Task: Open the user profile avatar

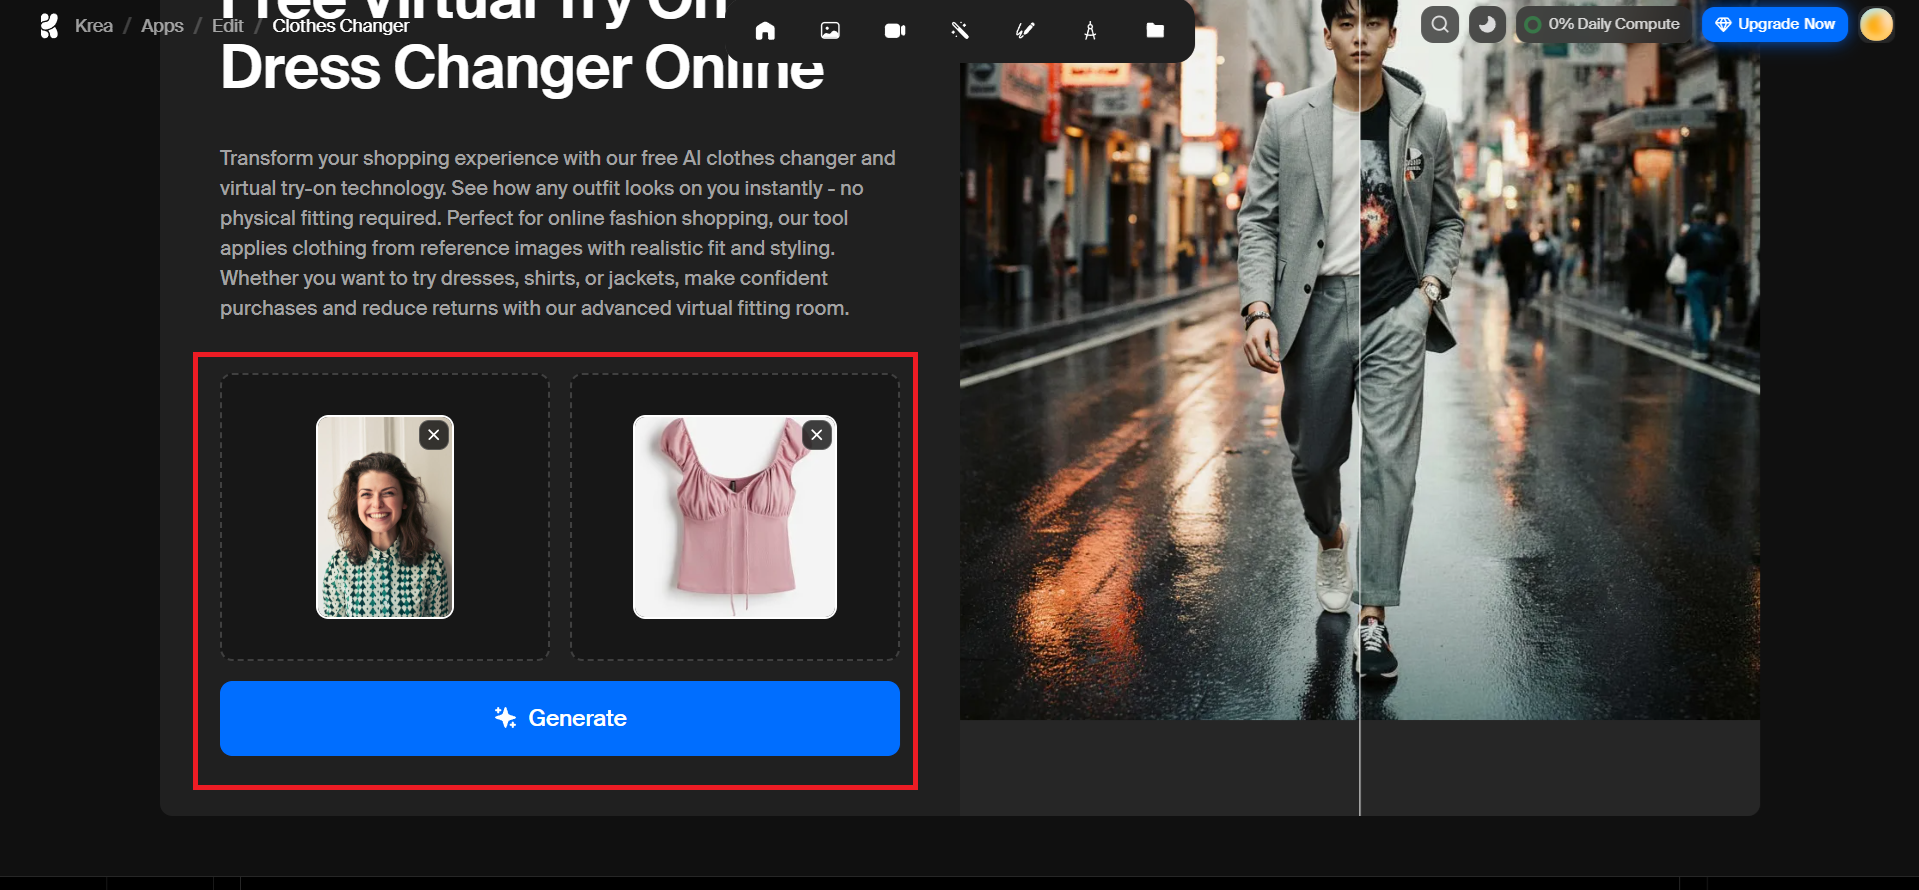Action: pyautogui.click(x=1877, y=24)
